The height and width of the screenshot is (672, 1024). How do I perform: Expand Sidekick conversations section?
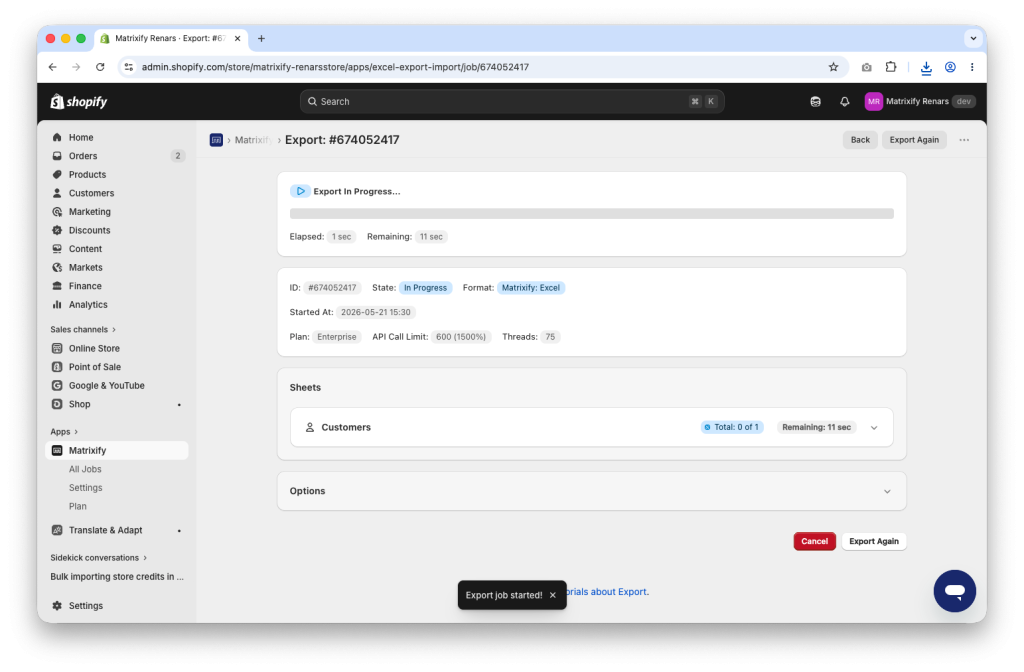coord(99,558)
